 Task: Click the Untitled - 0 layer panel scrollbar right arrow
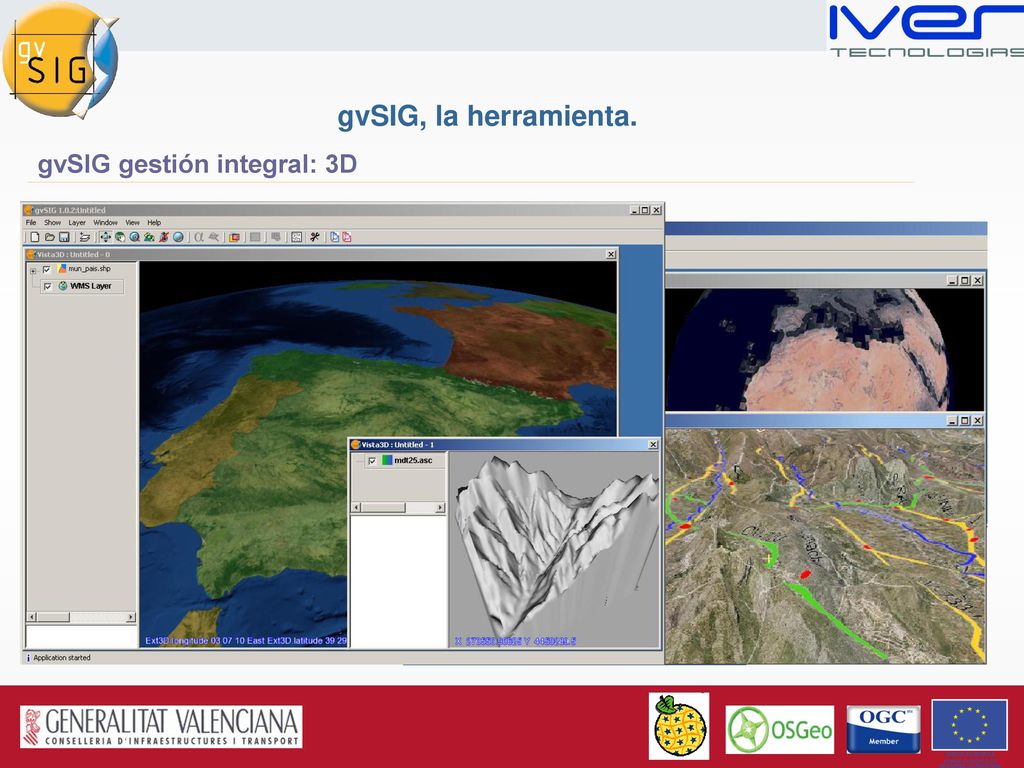tap(131, 616)
